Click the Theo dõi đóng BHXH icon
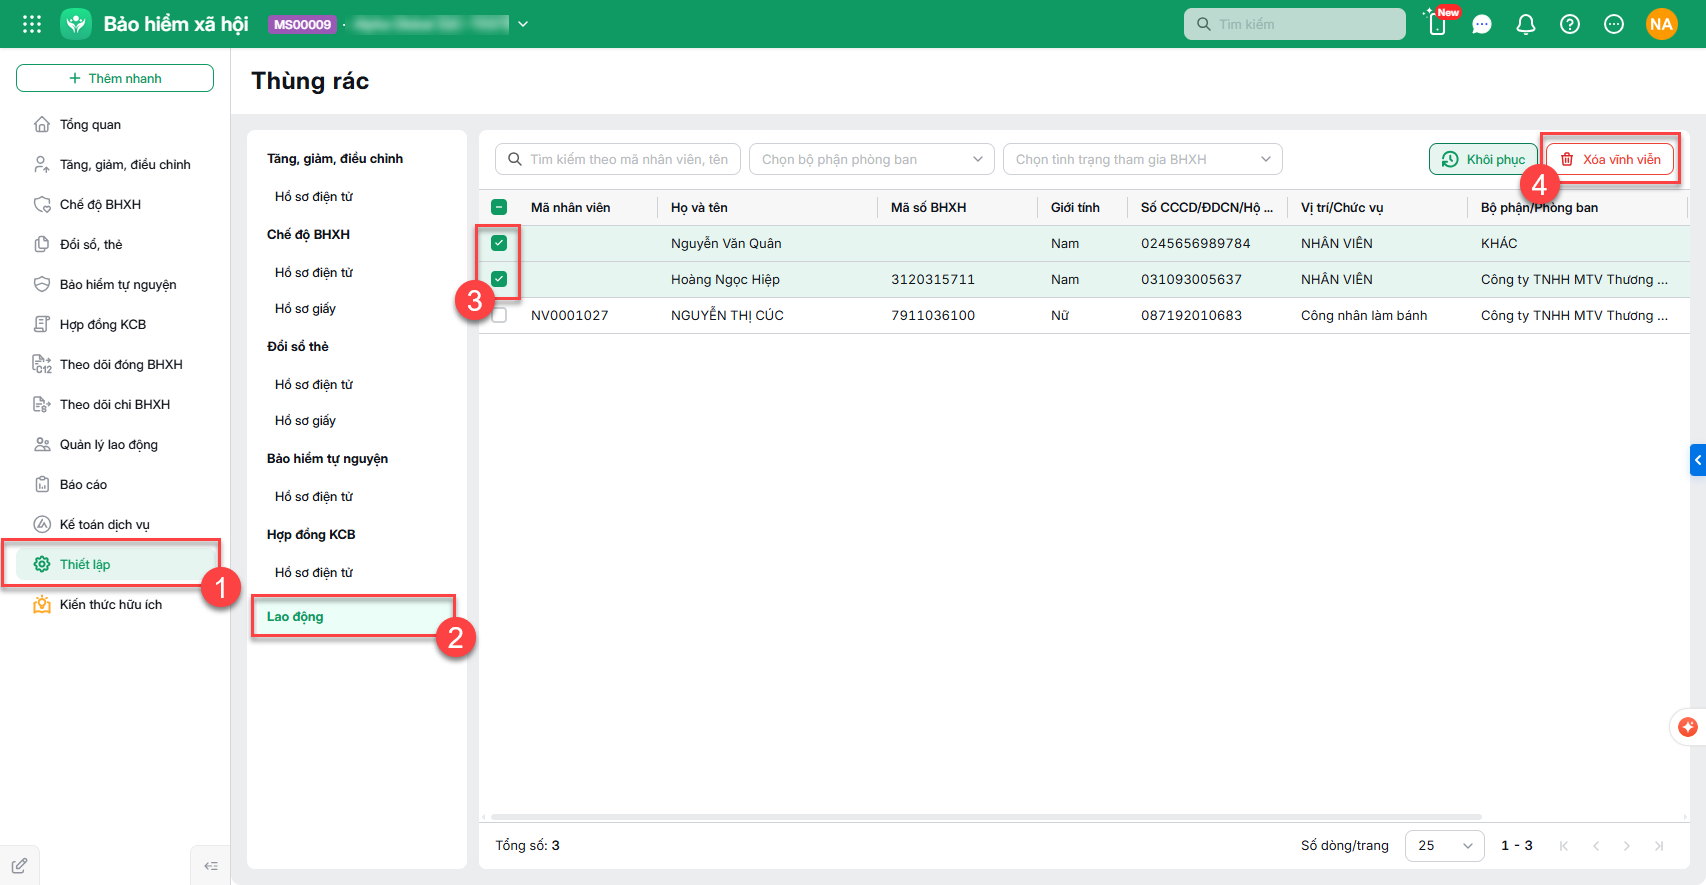This screenshot has height=885, width=1706. [42, 364]
